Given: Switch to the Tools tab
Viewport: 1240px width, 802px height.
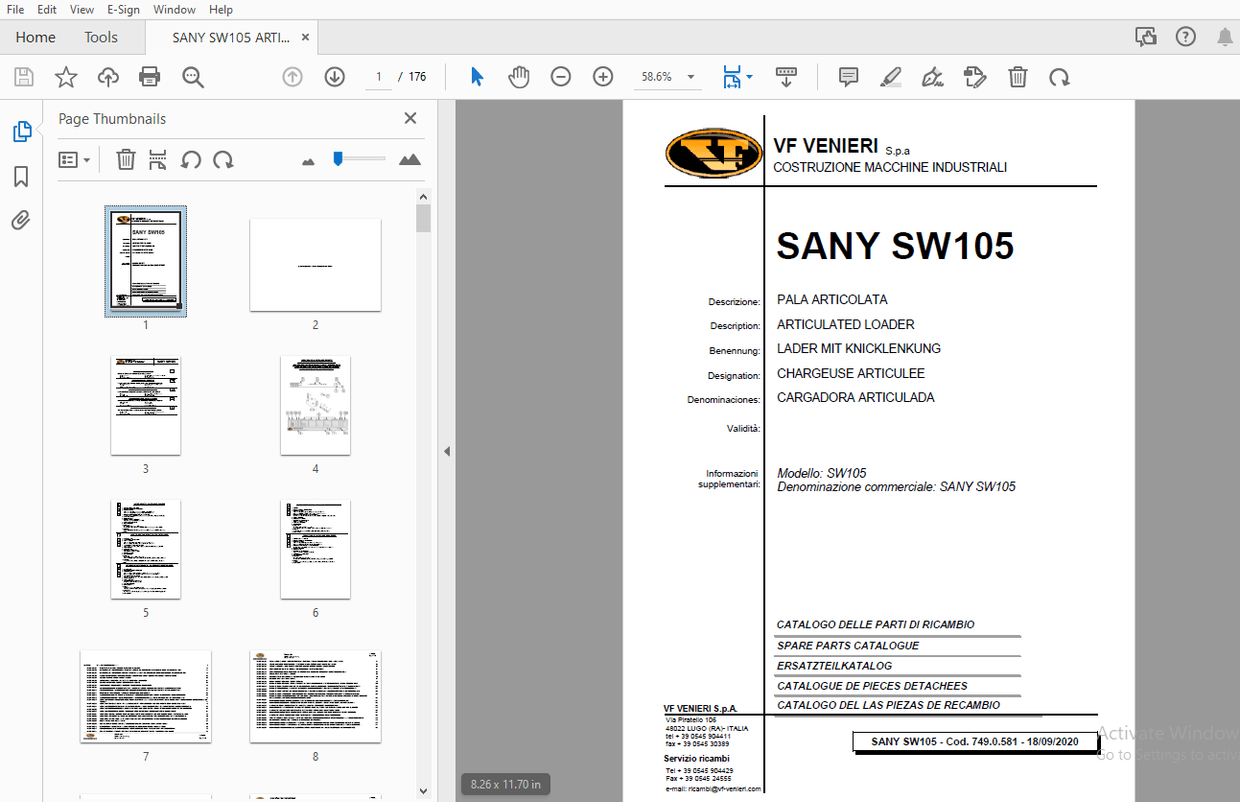Looking at the screenshot, I should (100, 37).
